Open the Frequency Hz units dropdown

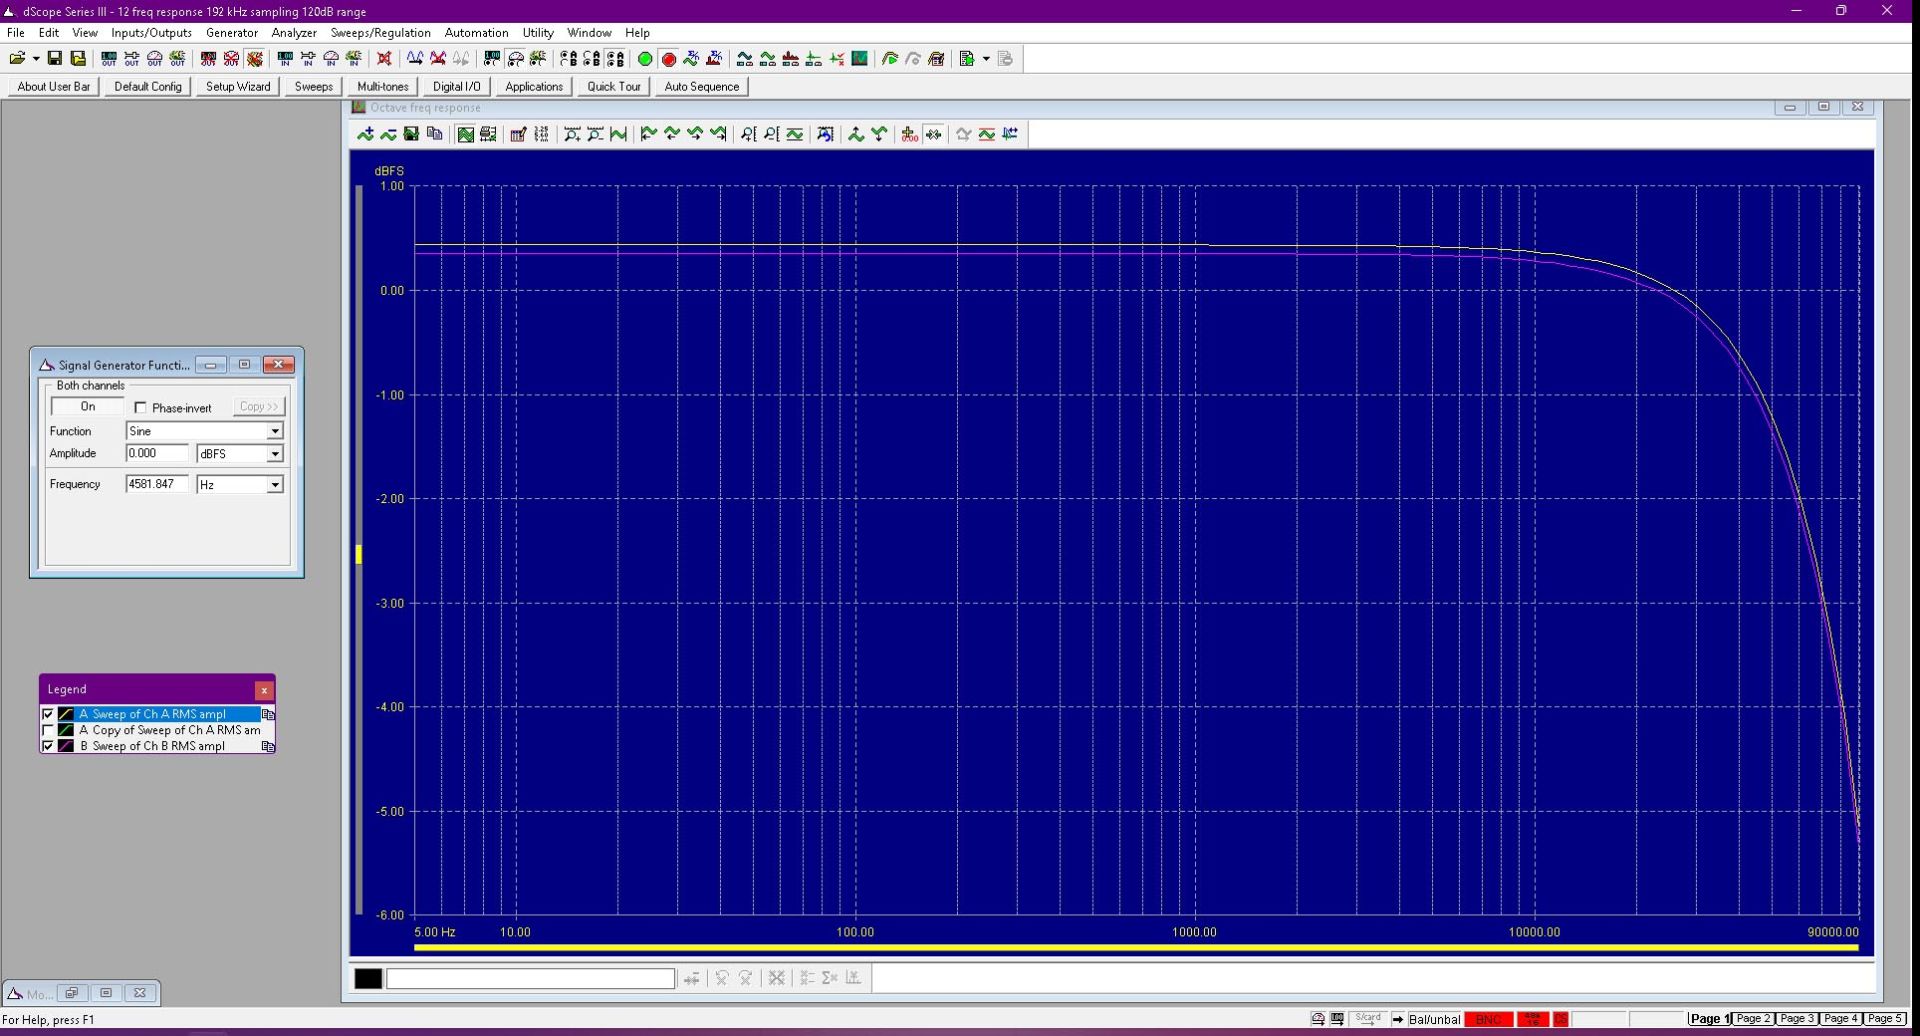pos(274,485)
